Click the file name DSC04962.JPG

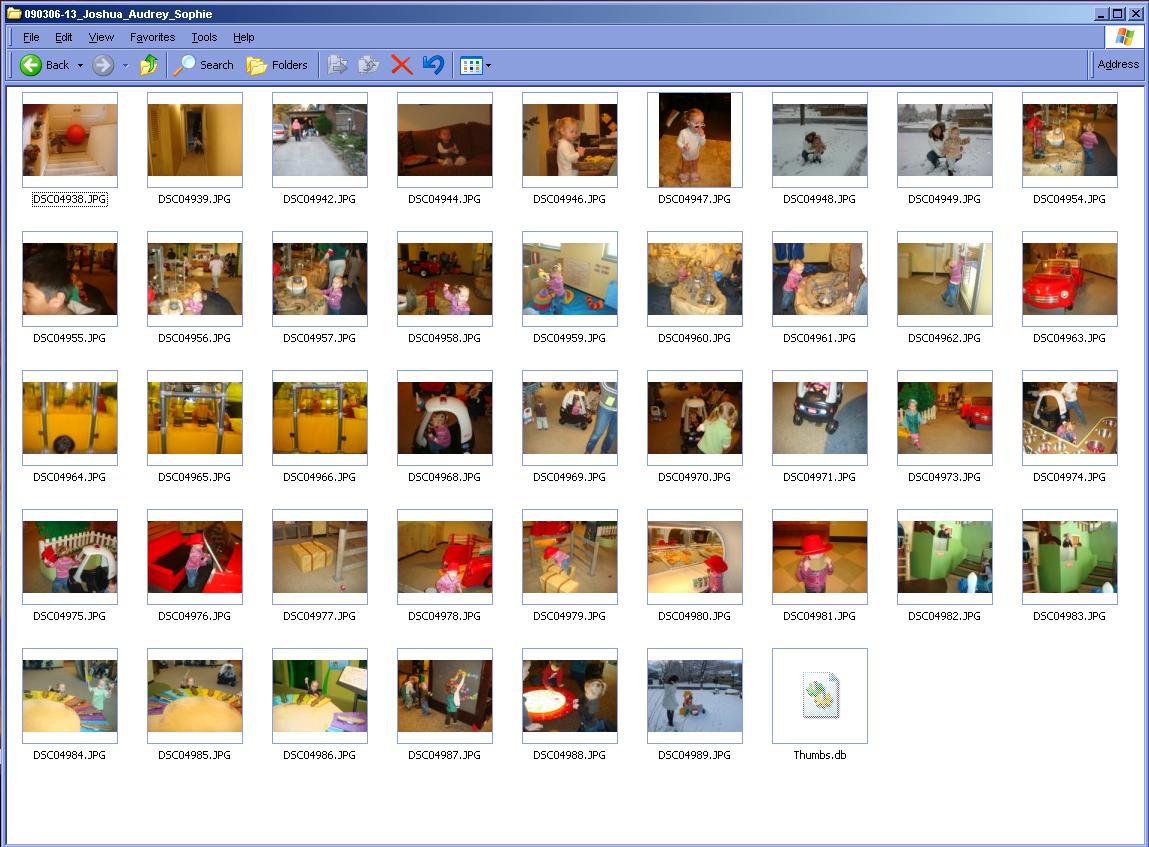tap(945, 338)
